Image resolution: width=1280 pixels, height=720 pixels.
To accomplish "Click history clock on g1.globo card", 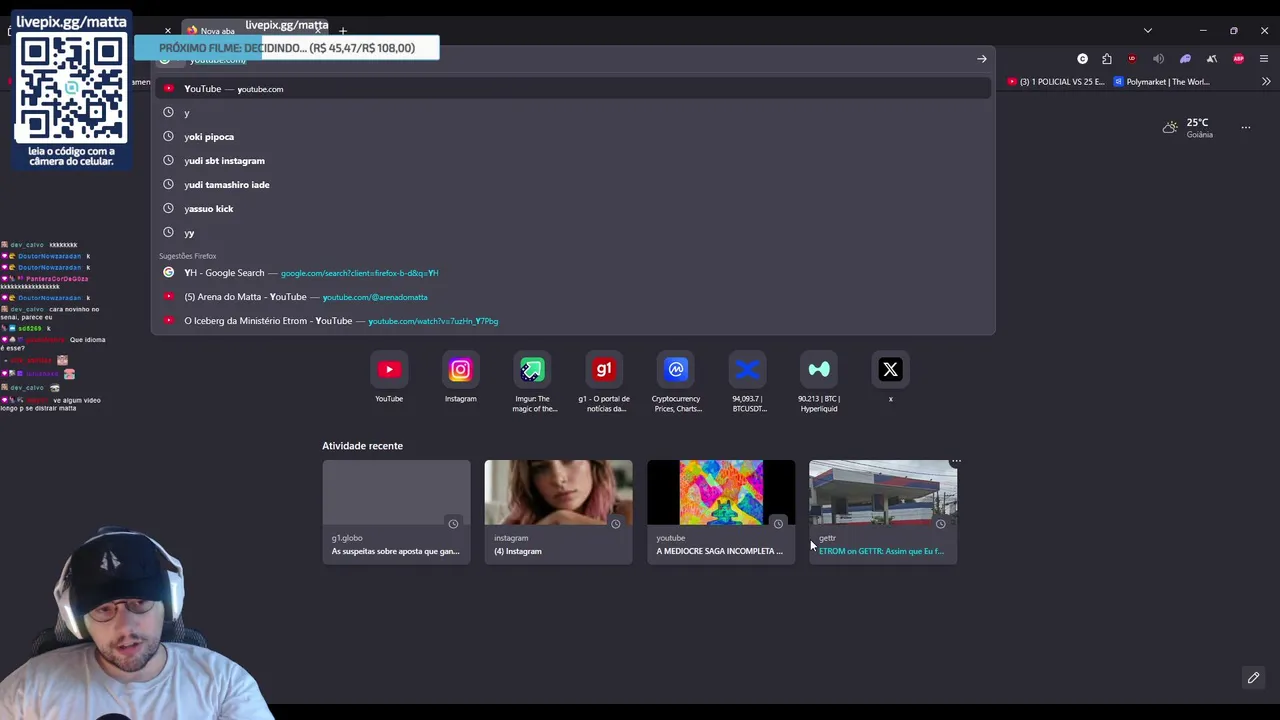I will (453, 524).
